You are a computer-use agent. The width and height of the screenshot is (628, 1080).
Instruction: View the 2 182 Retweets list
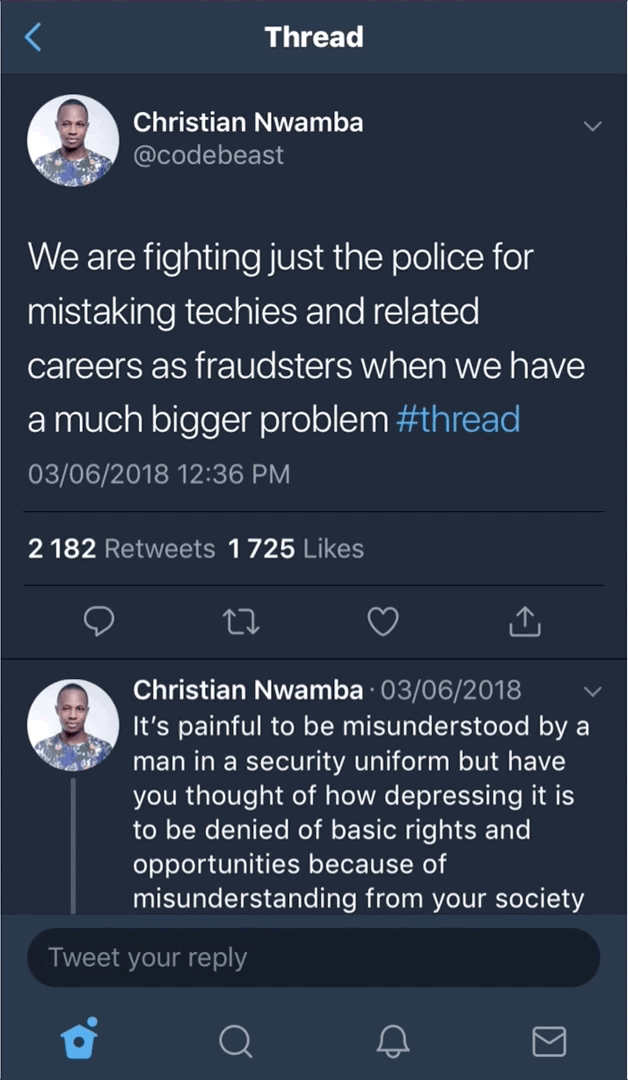[x=121, y=549]
